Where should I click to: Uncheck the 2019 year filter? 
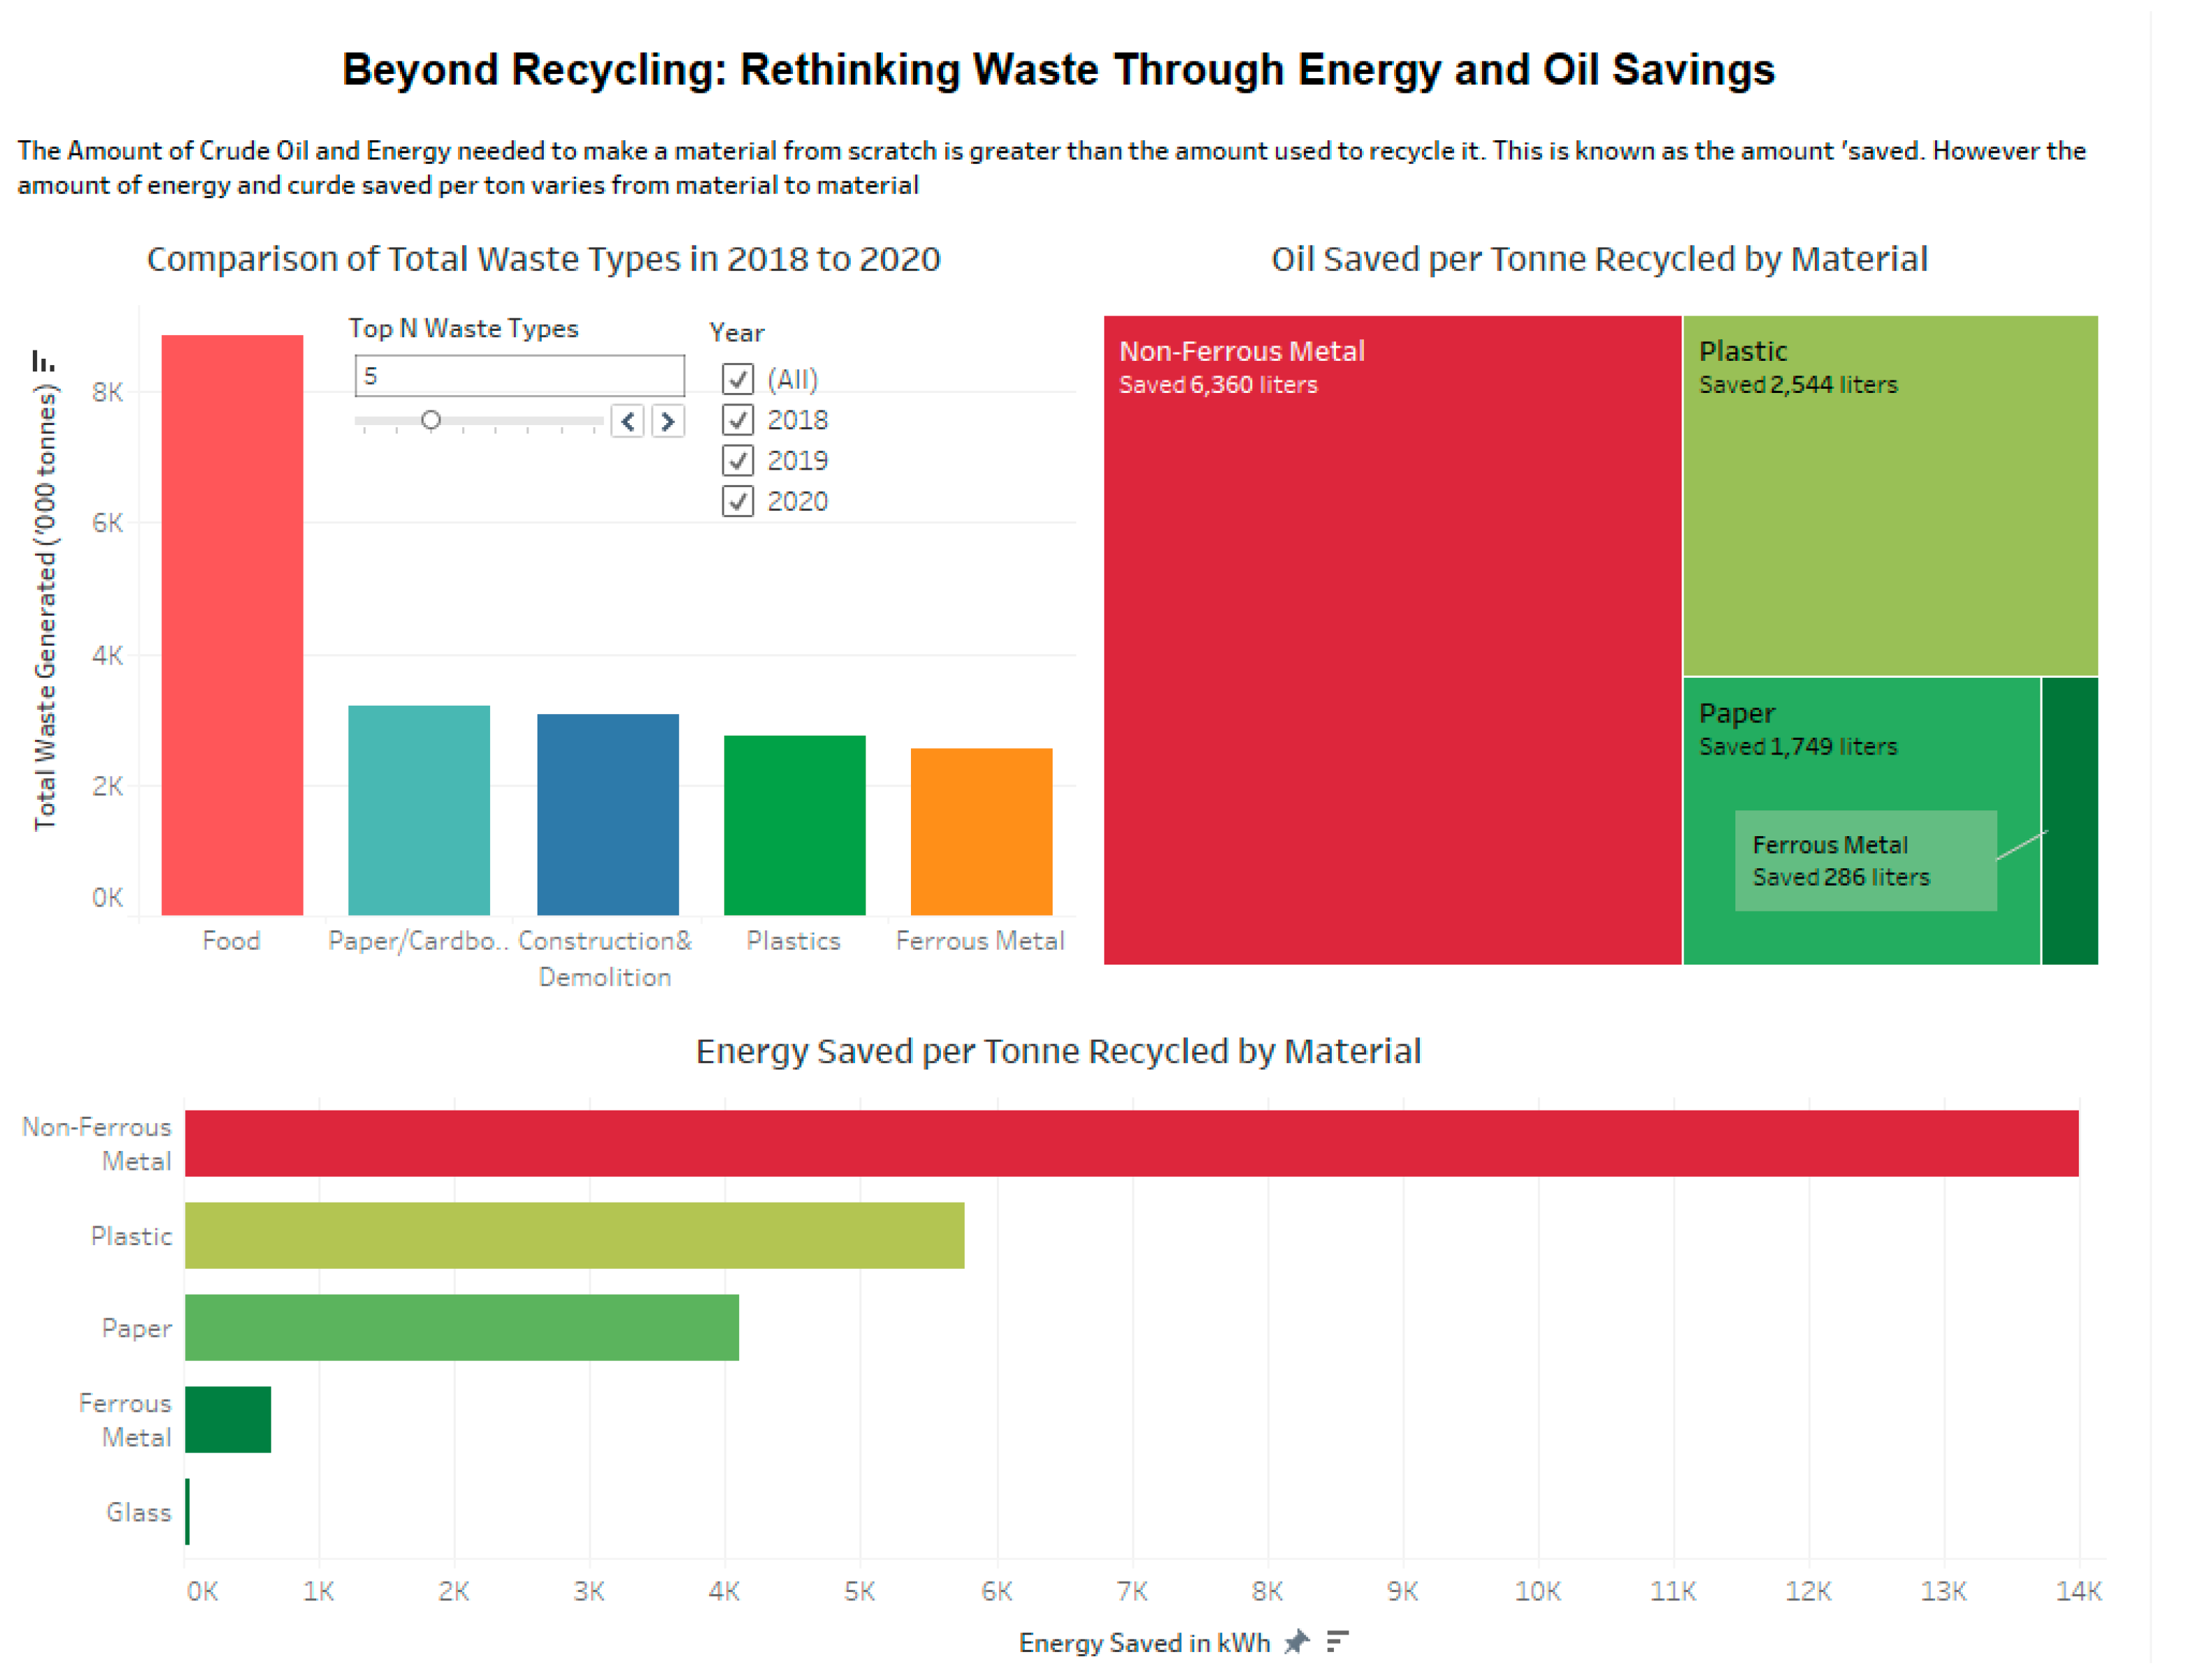(x=738, y=461)
